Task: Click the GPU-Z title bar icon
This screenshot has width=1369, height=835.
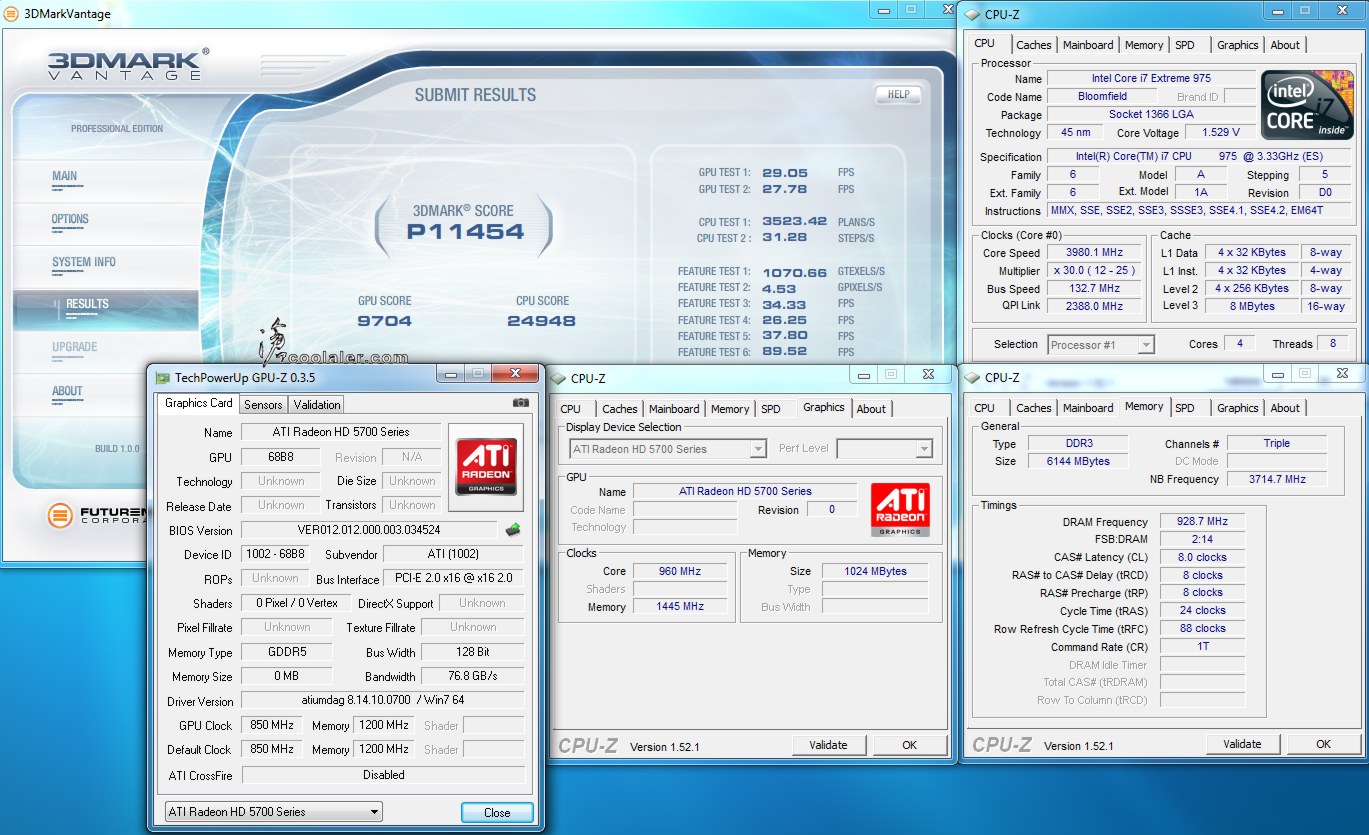Action: coord(163,377)
